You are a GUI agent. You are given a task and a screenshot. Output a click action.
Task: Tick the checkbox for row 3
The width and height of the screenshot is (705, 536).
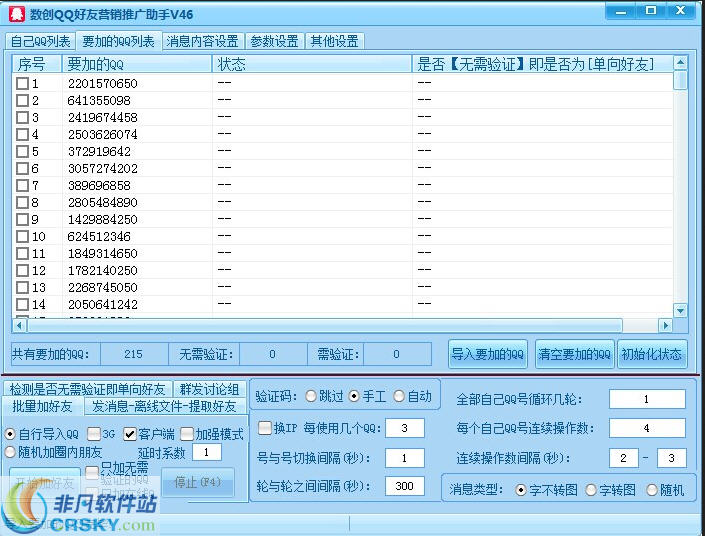pos(22,118)
